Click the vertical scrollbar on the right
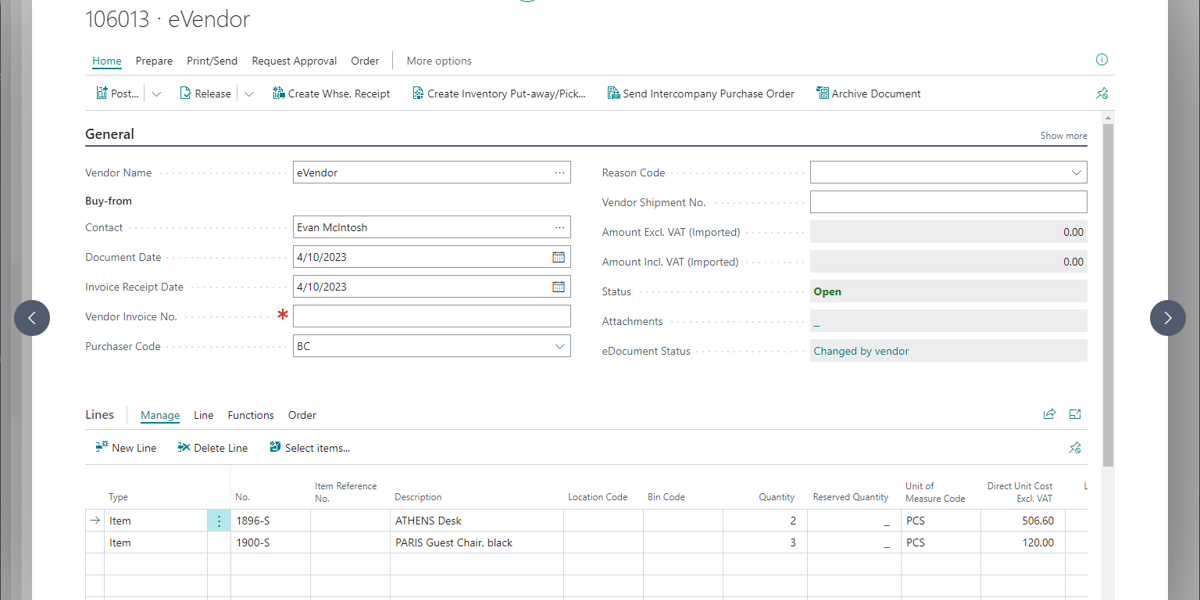This screenshot has height=600, width=1200. coord(1107,290)
